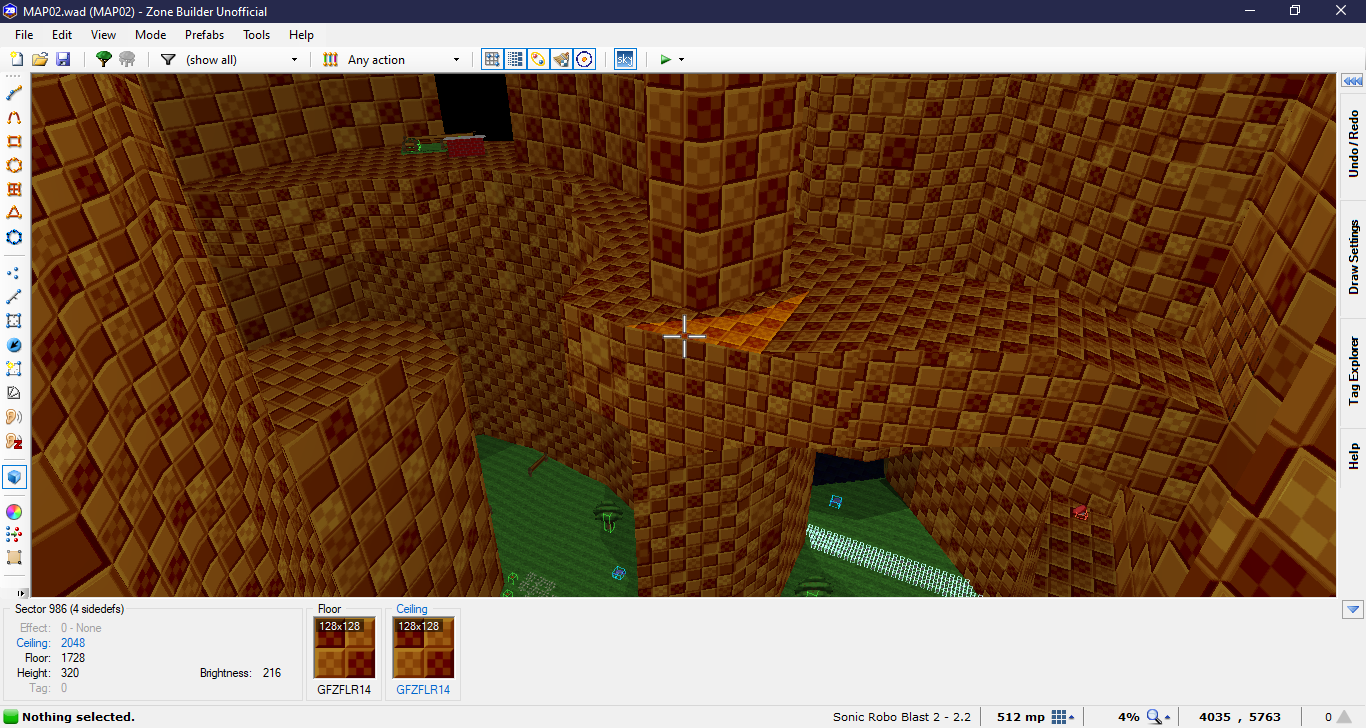Switch to Sectors mode
Viewport: 1366px width, 728px height.
(14, 320)
